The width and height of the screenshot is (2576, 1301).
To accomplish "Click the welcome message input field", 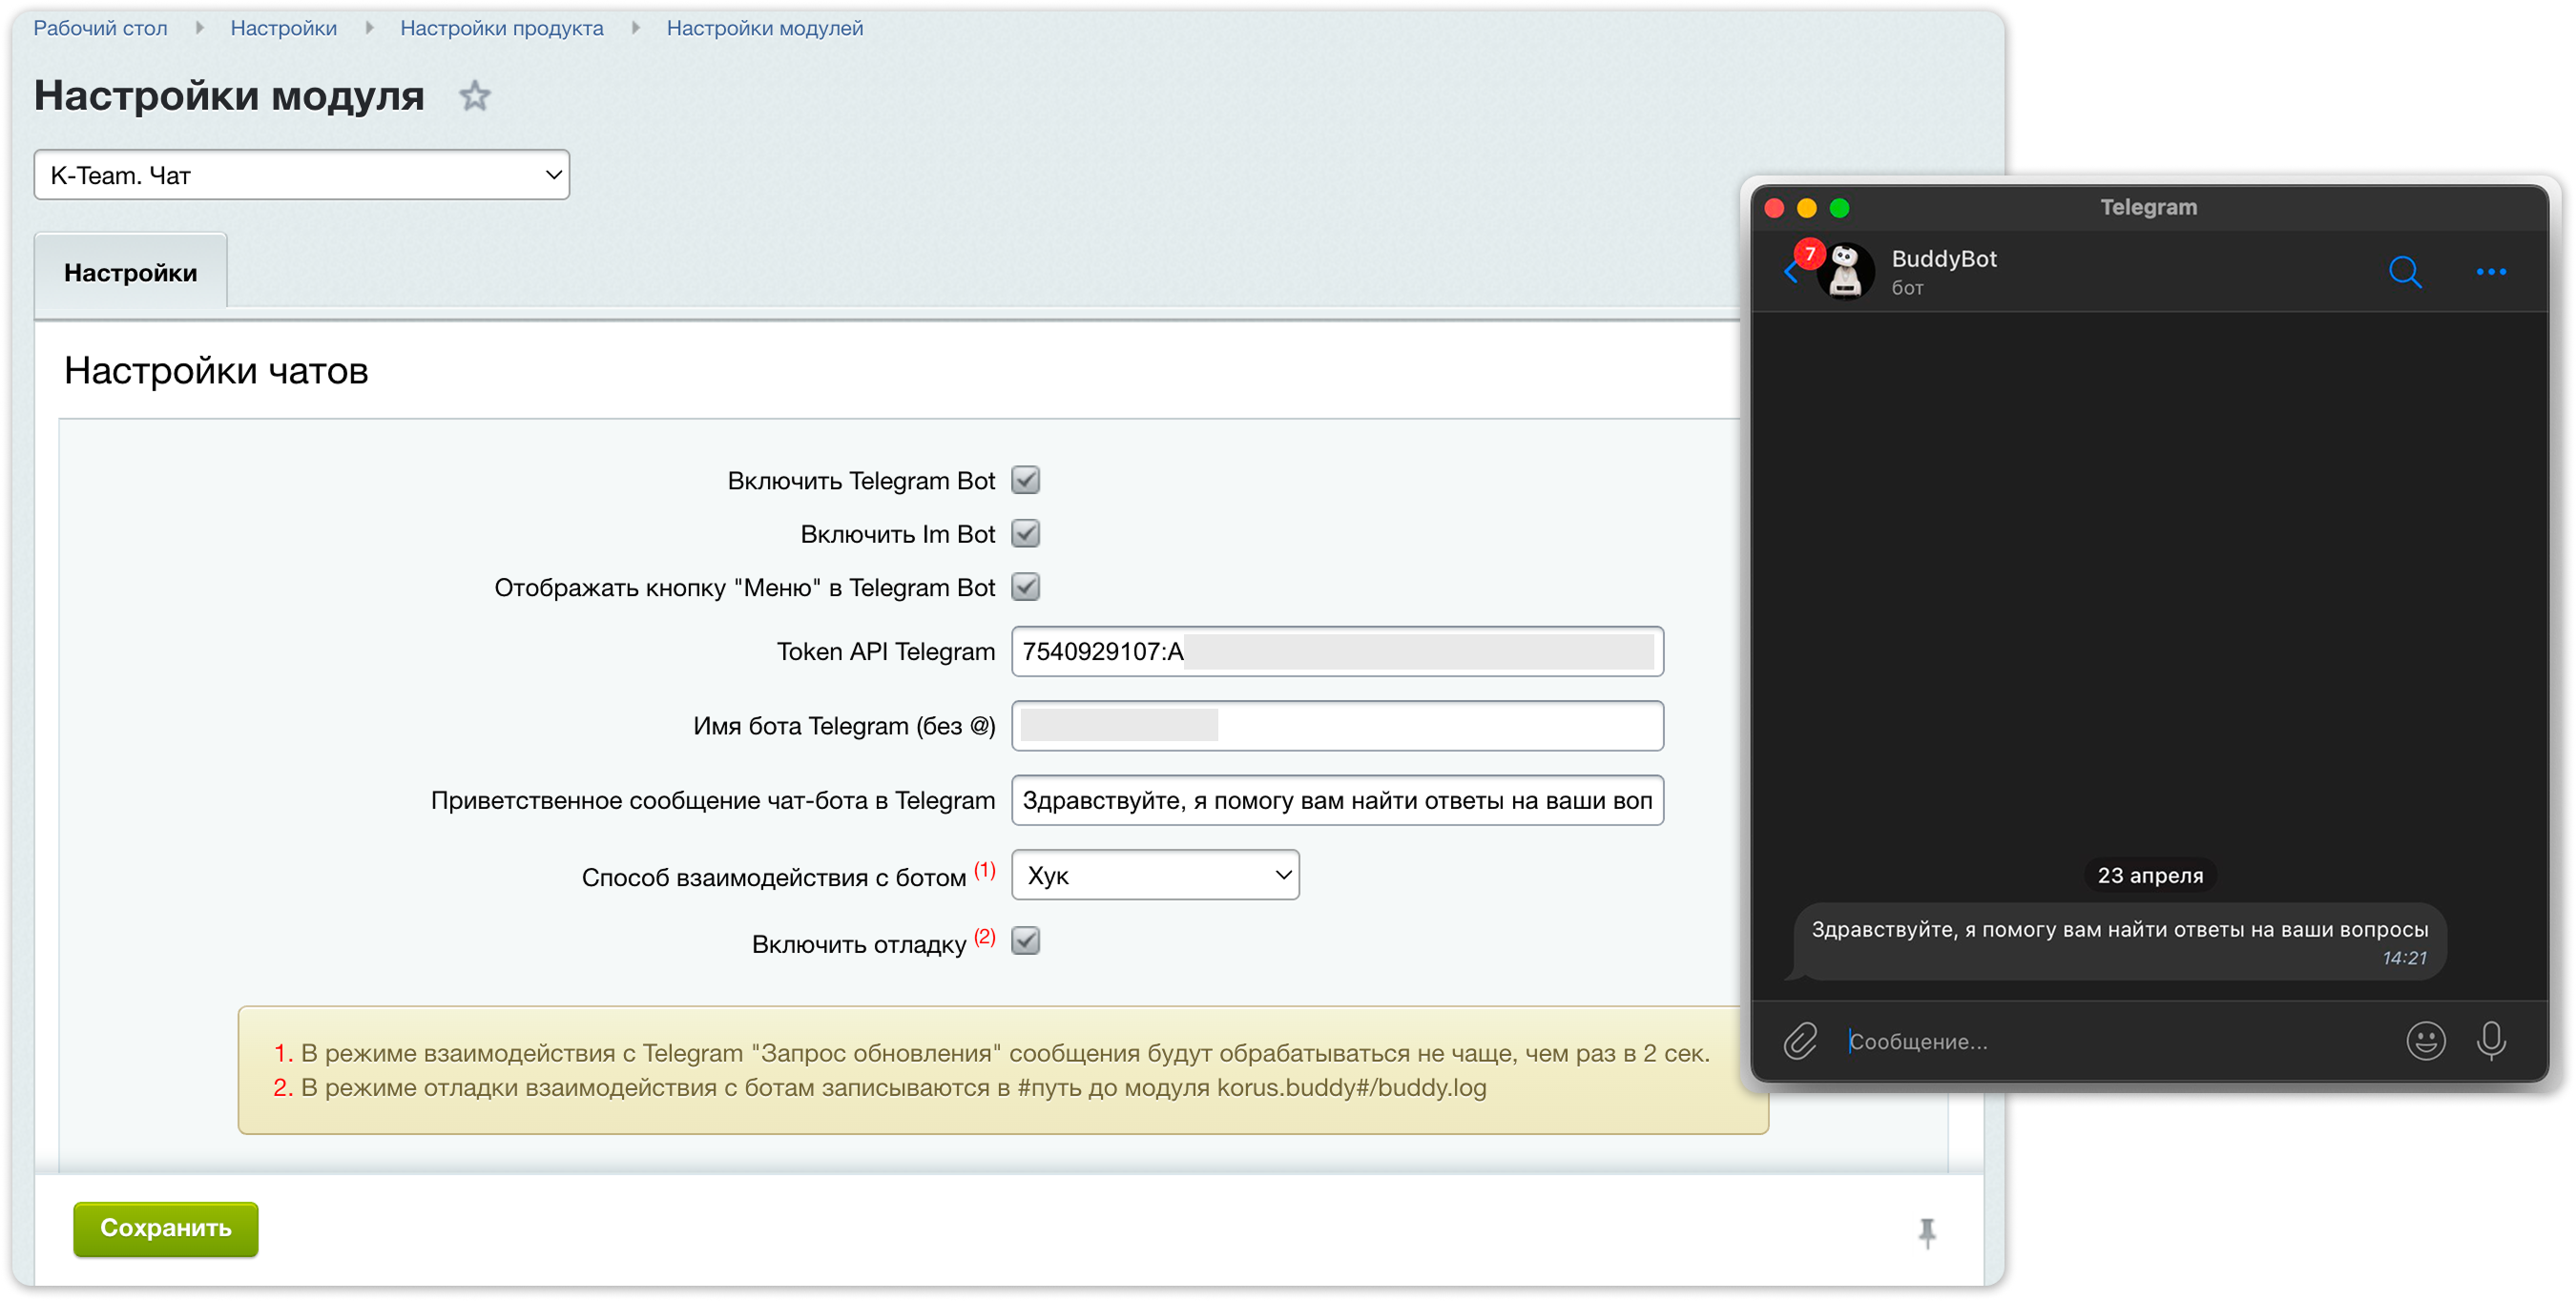I will tap(1337, 800).
